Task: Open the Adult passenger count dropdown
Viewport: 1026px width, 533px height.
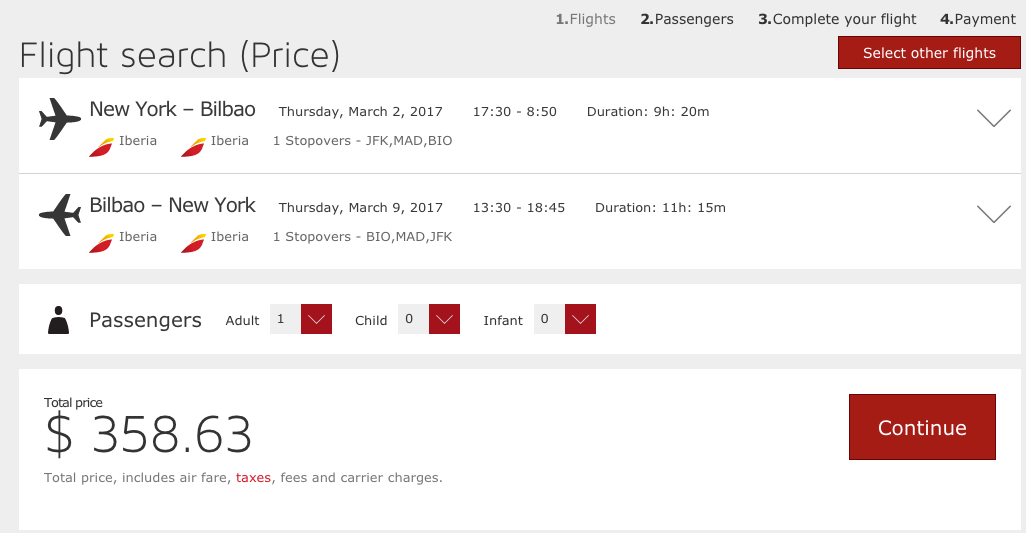Action: click(x=316, y=319)
